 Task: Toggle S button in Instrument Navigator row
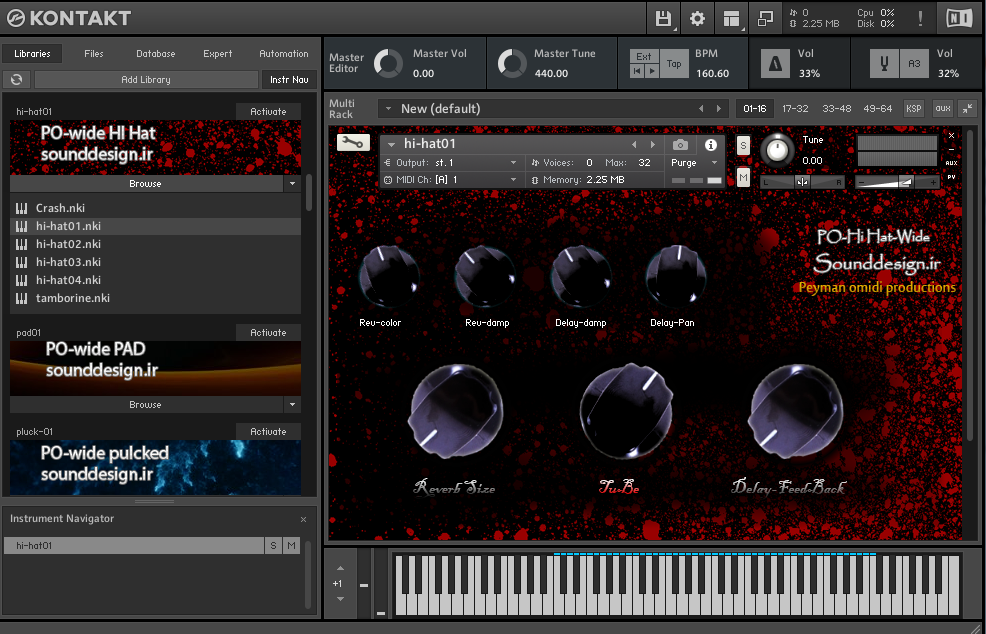tap(273, 545)
